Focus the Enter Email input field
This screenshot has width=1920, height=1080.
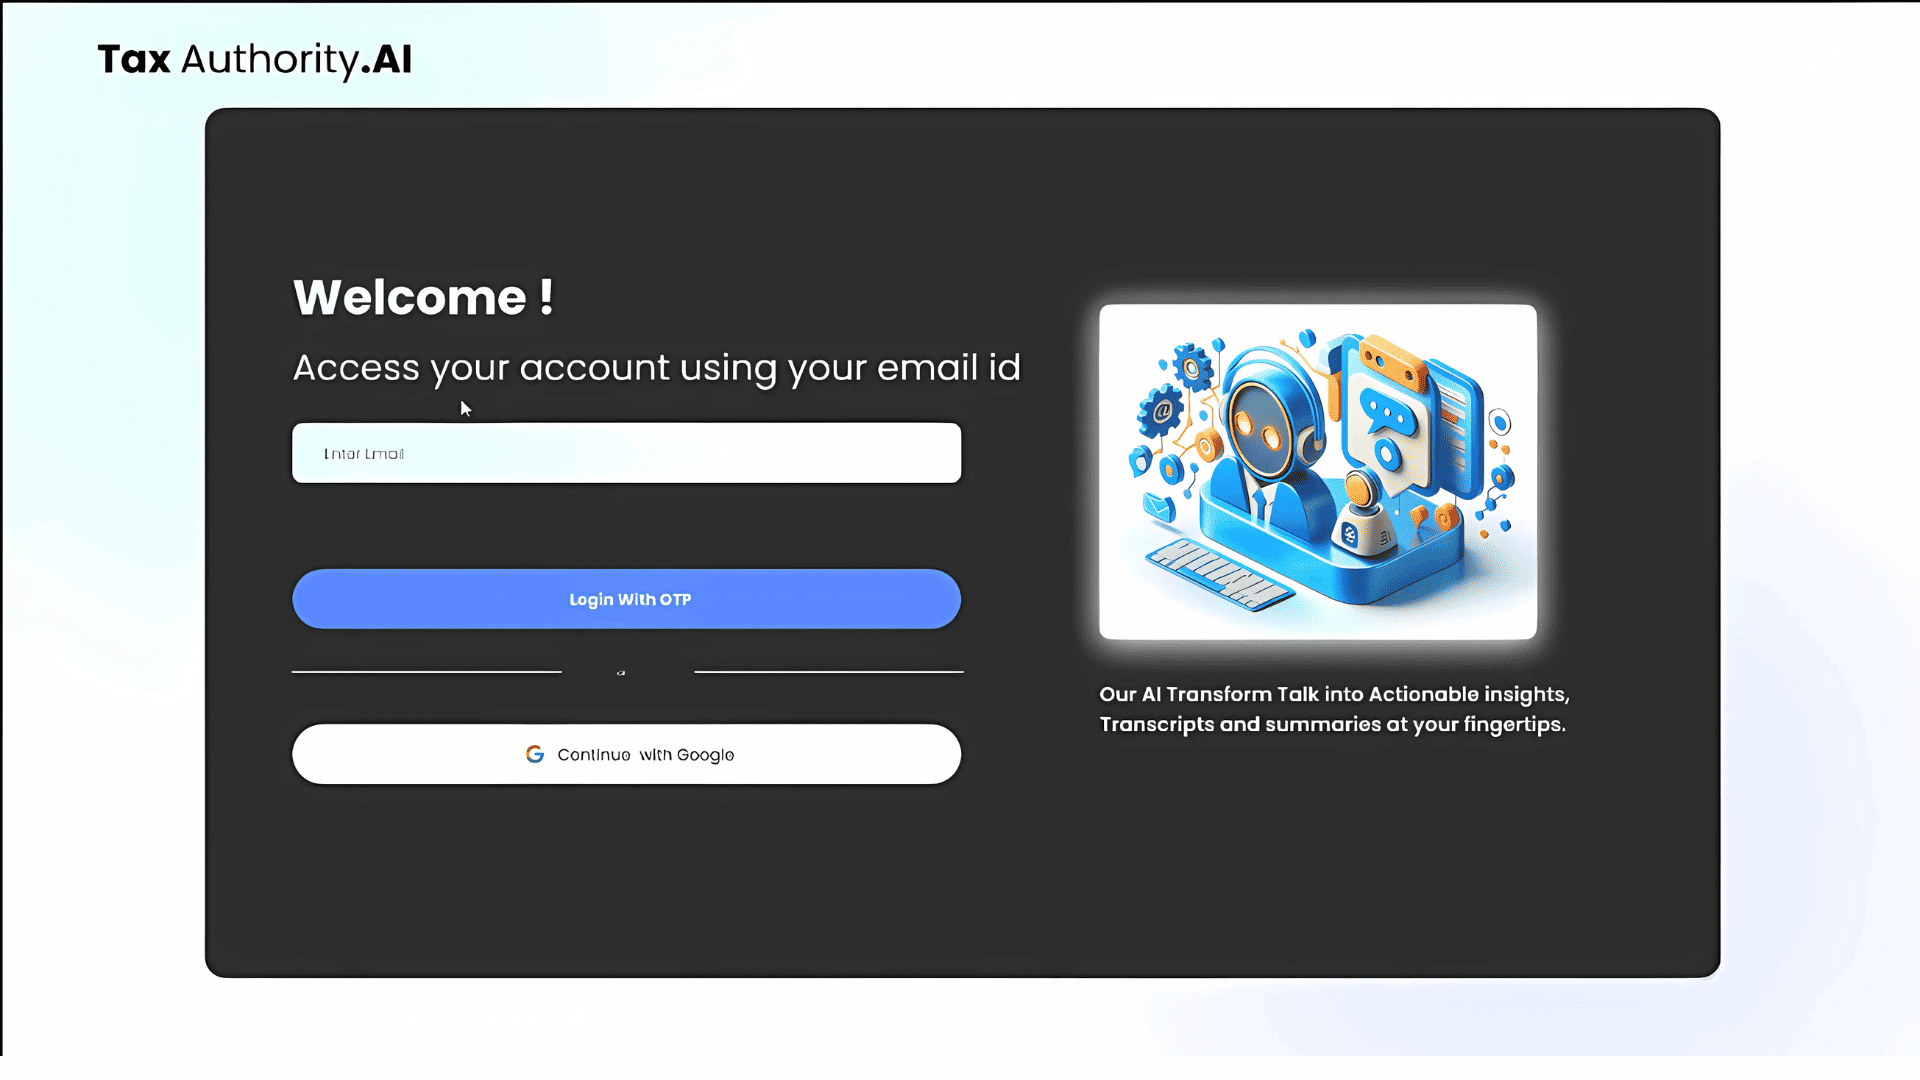click(626, 453)
